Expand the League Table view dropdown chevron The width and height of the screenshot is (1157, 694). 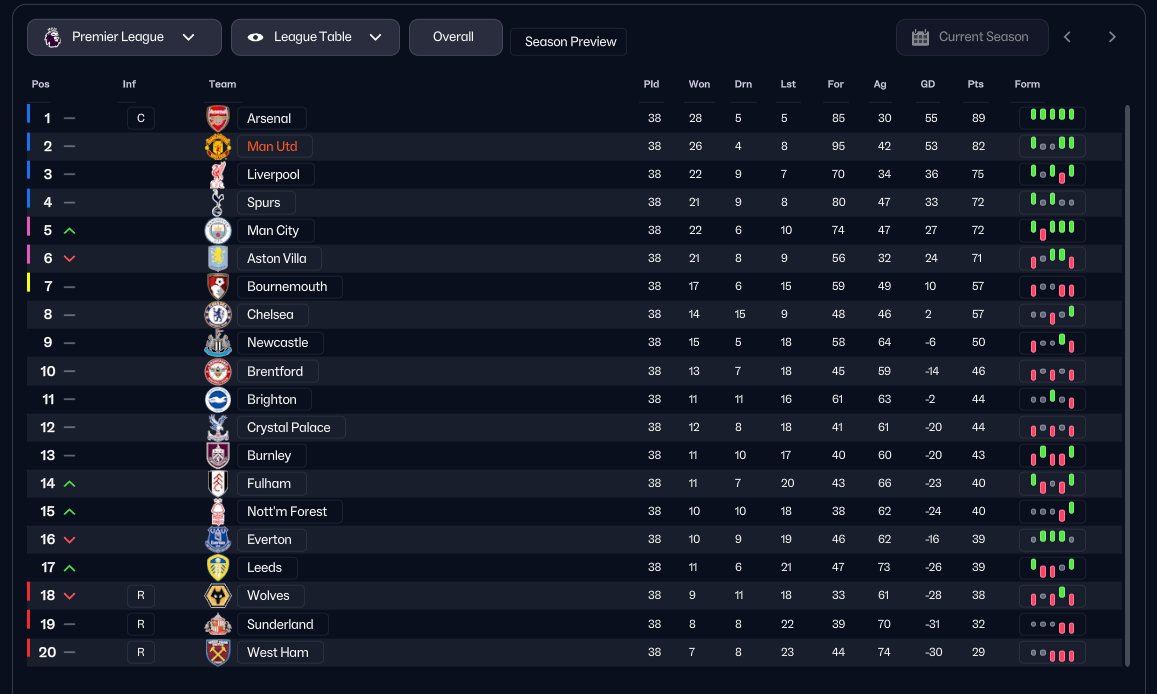[375, 37]
